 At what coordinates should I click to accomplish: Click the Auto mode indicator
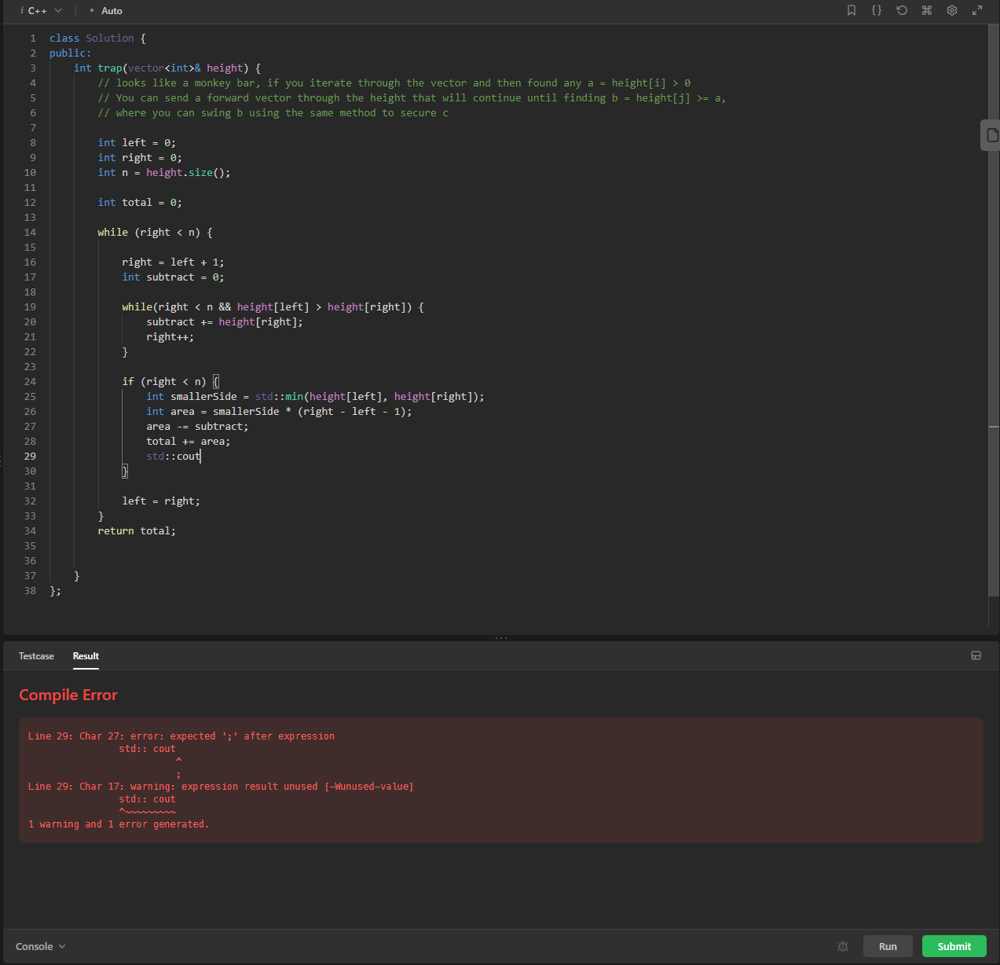(107, 11)
